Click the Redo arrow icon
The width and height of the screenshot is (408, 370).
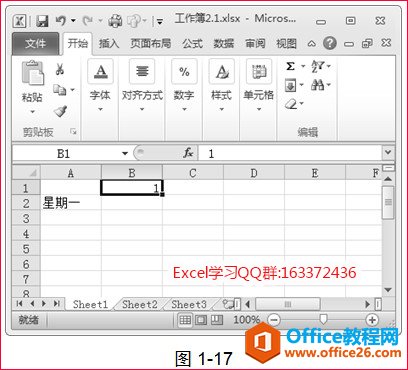pyautogui.click(x=88, y=21)
